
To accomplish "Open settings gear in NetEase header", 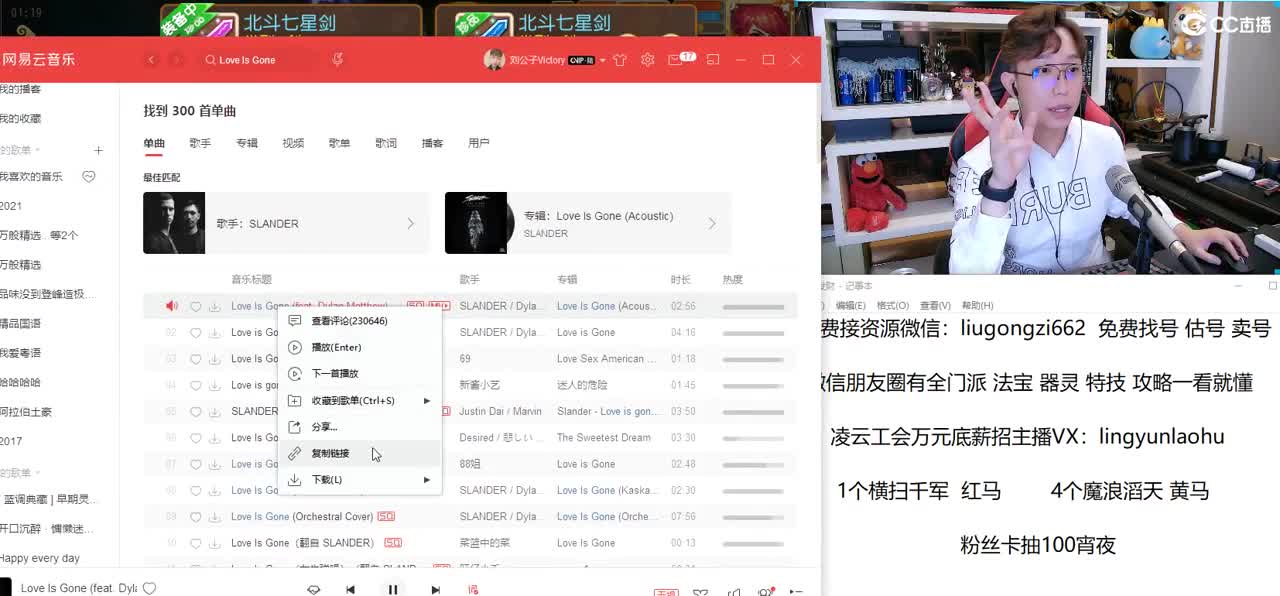I will 648,60.
